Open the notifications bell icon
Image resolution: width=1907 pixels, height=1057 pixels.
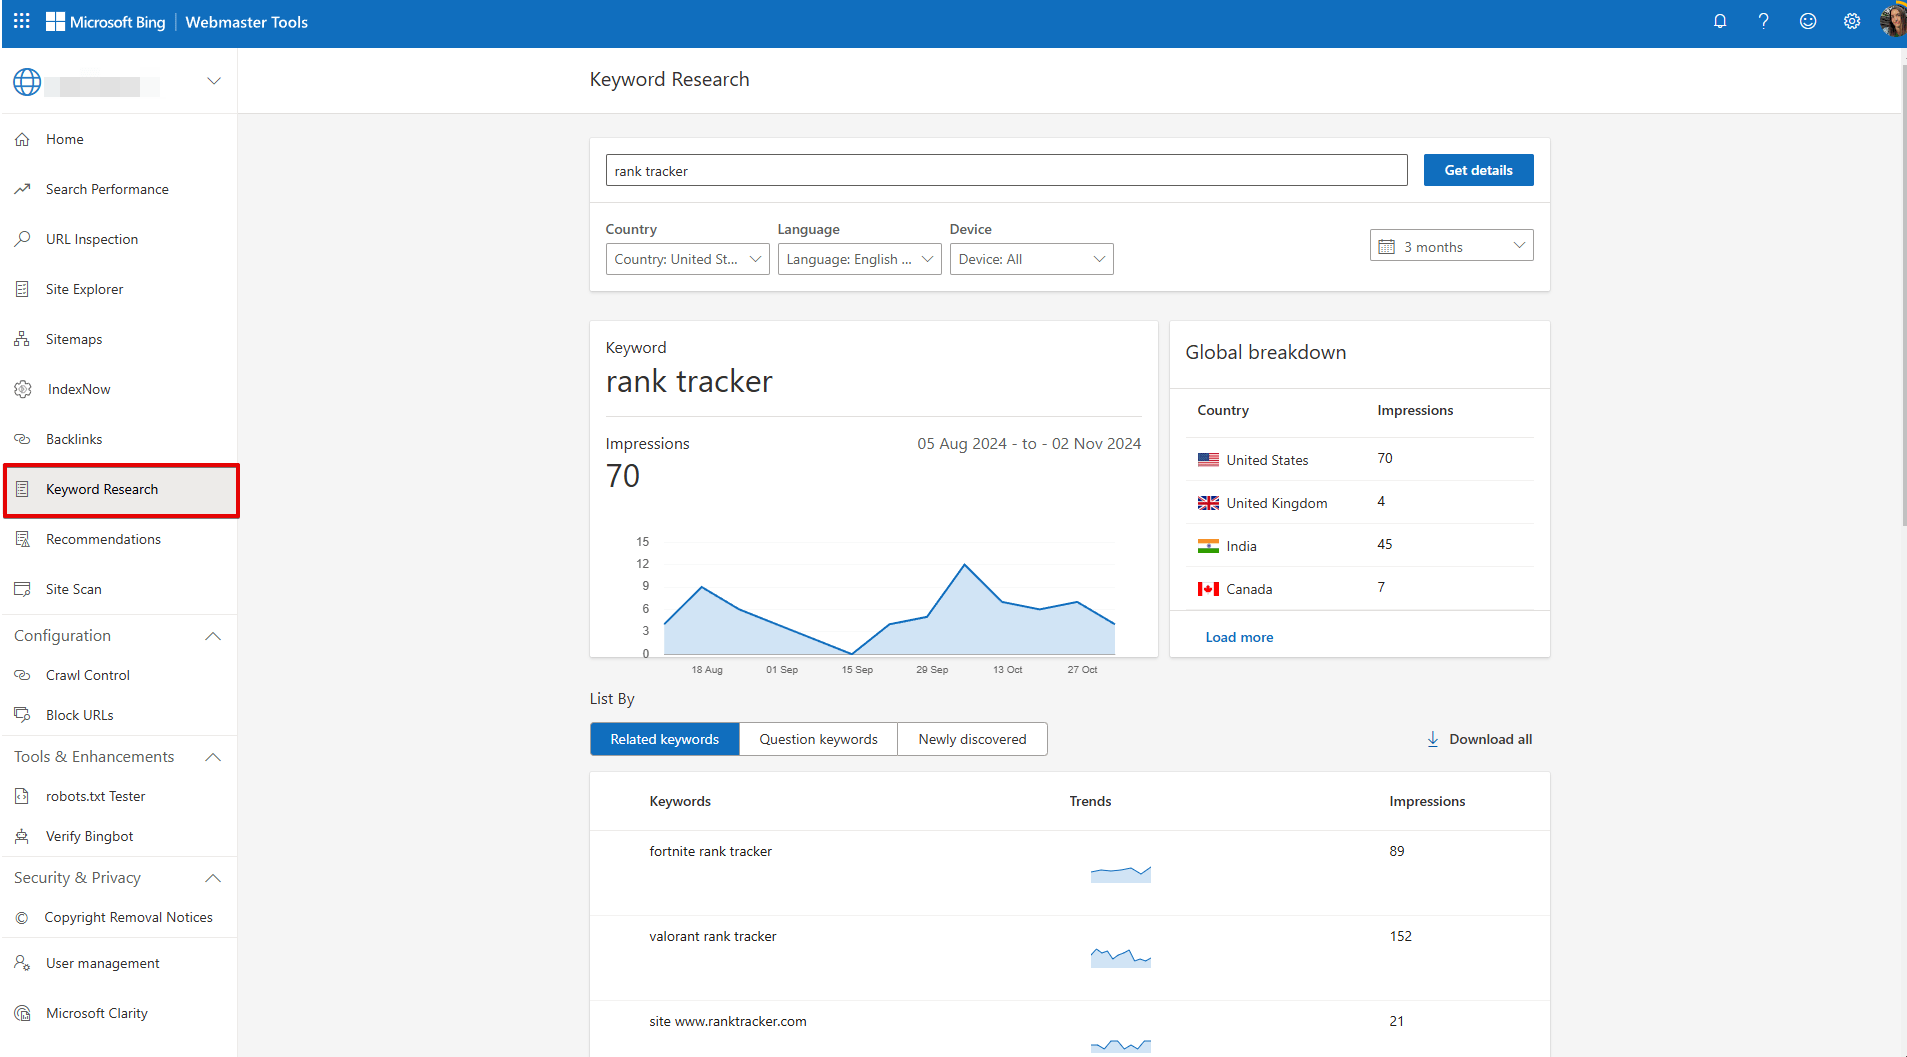[x=1720, y=21]
